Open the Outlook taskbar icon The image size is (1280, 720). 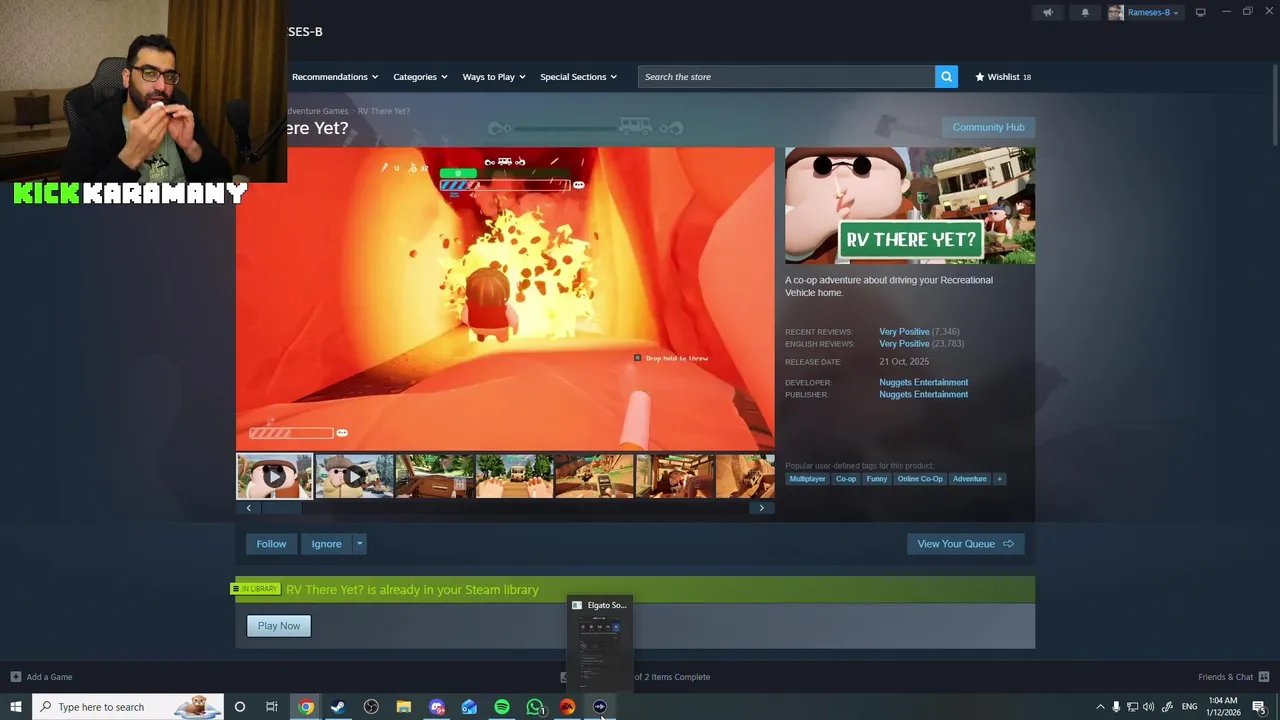click(x=469, y=707)
